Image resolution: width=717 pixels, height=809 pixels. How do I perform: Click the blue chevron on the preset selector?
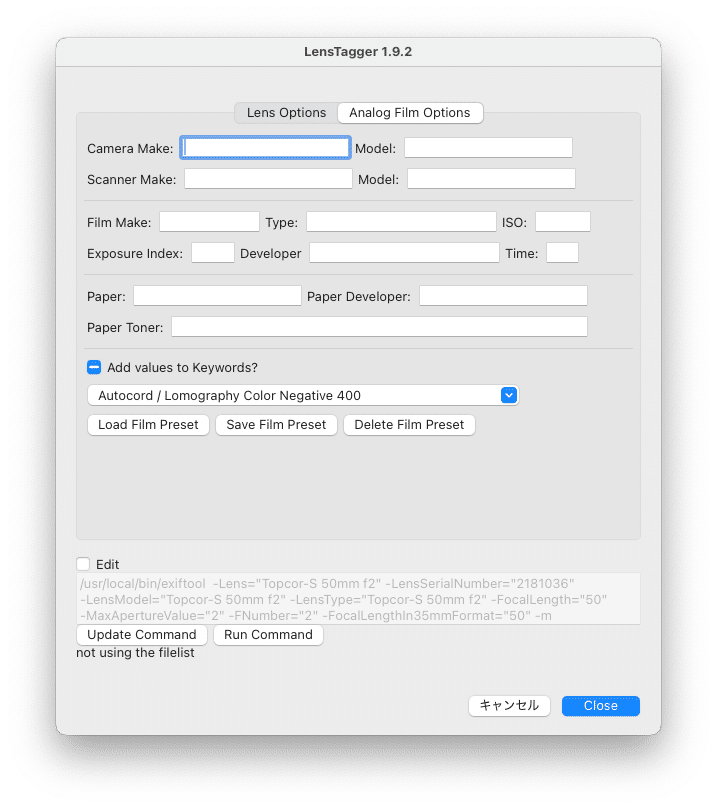[x=509, y=394]
